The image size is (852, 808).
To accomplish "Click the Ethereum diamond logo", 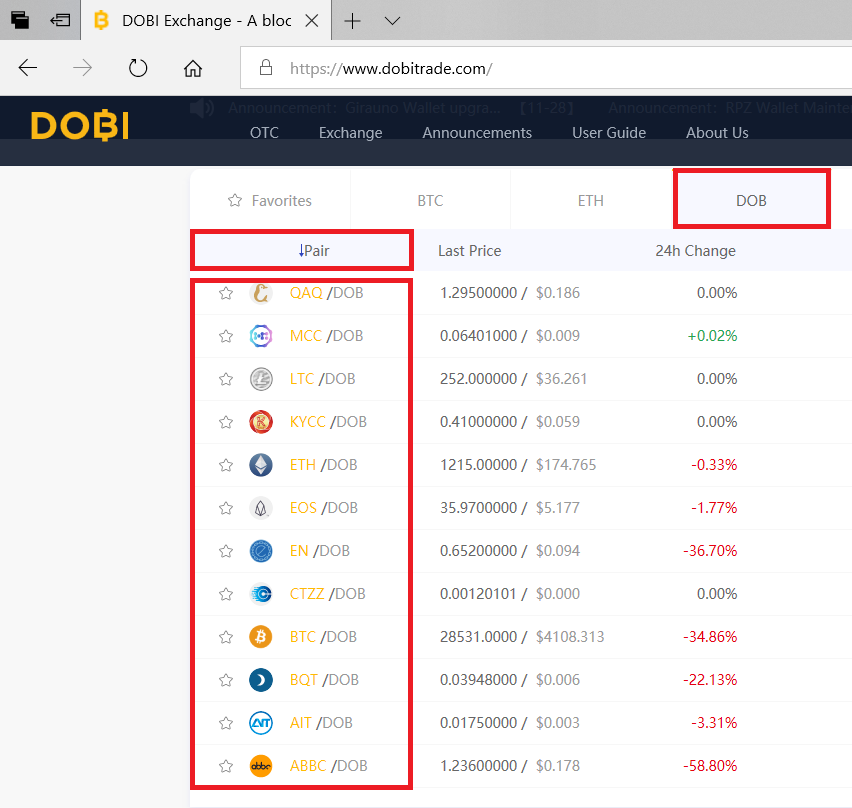I will click(x=261, y=465).
